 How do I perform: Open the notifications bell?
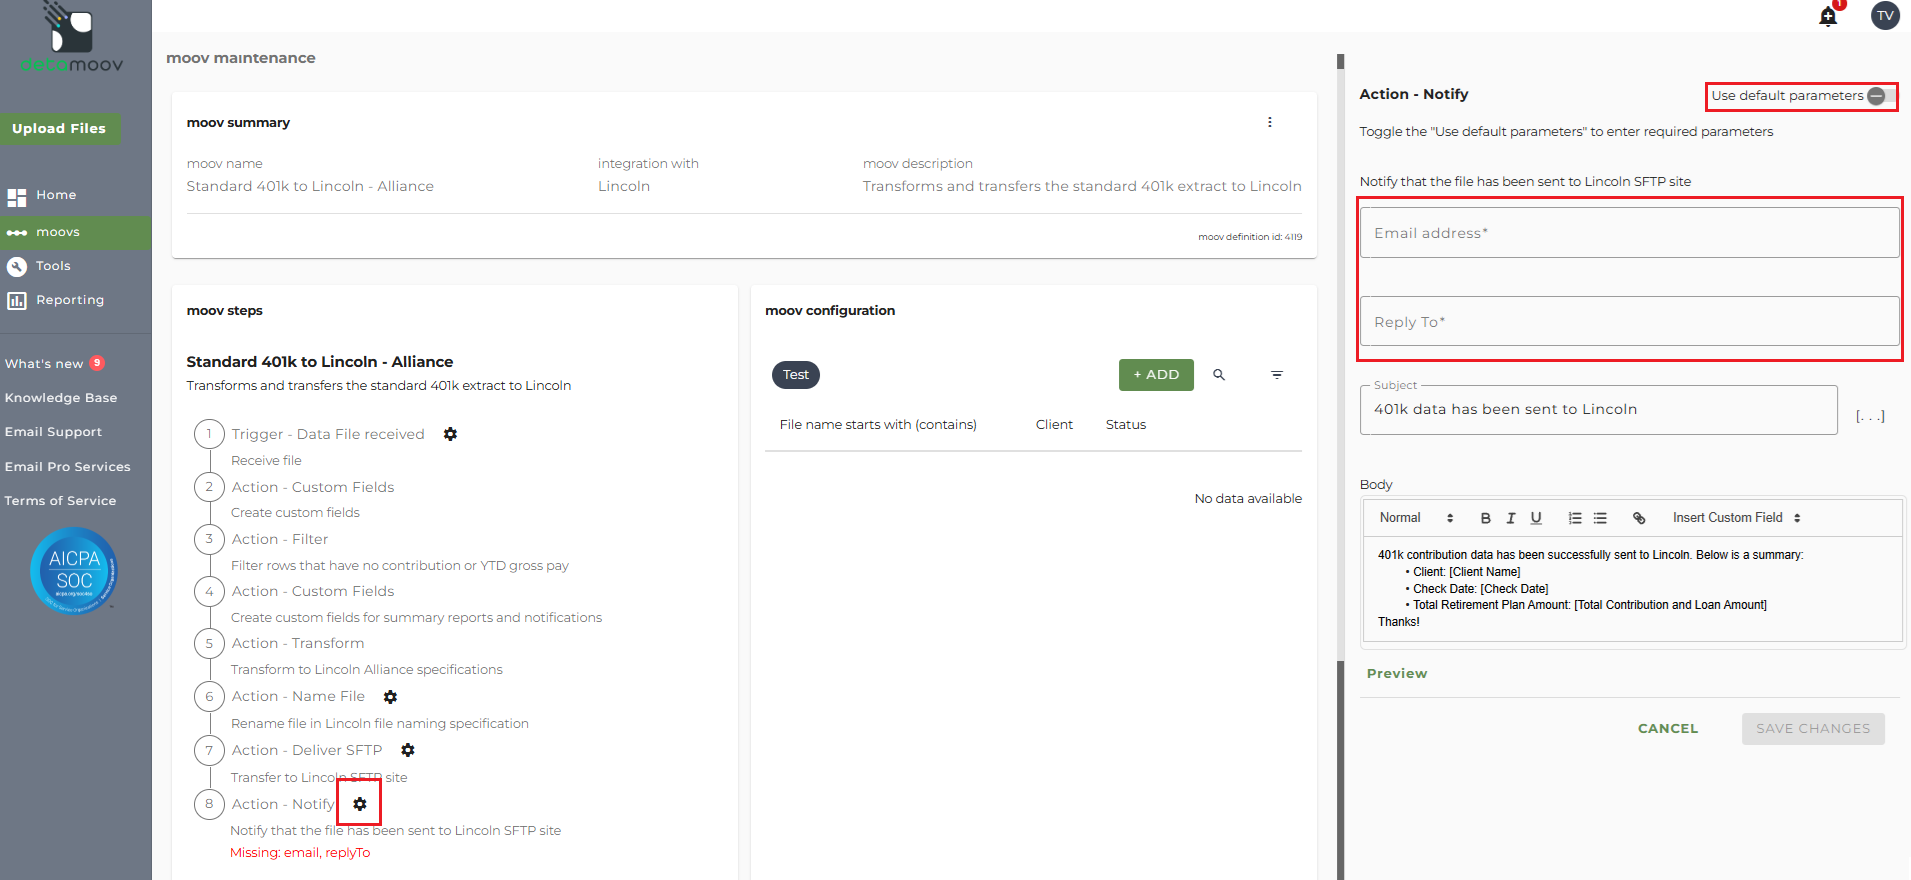tap(1828, 16)
